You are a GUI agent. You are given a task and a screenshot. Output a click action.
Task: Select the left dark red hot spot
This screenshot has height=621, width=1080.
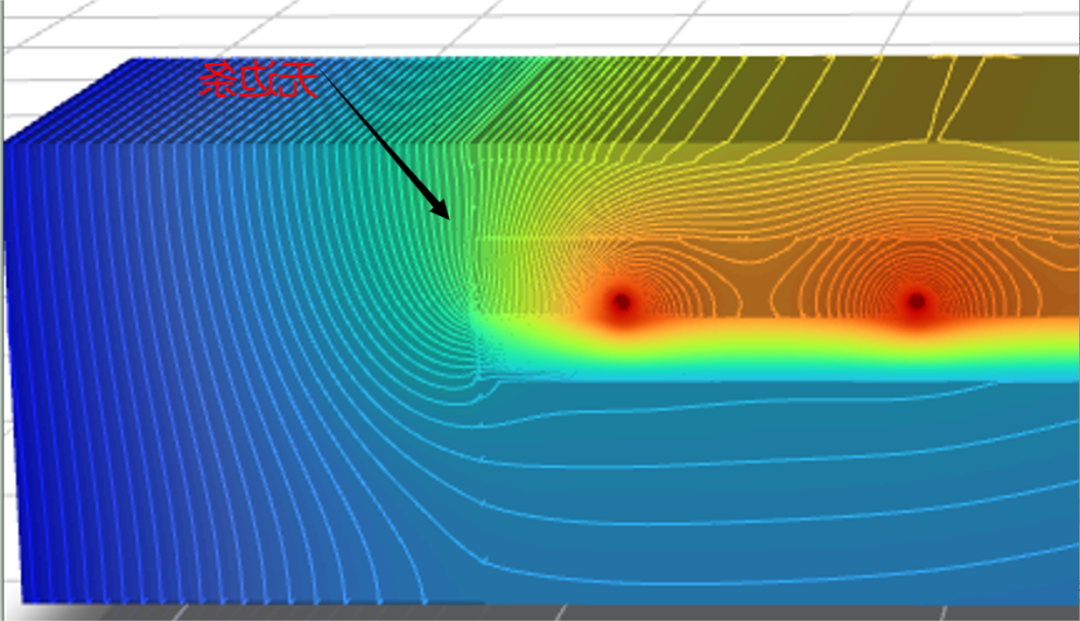621,301
